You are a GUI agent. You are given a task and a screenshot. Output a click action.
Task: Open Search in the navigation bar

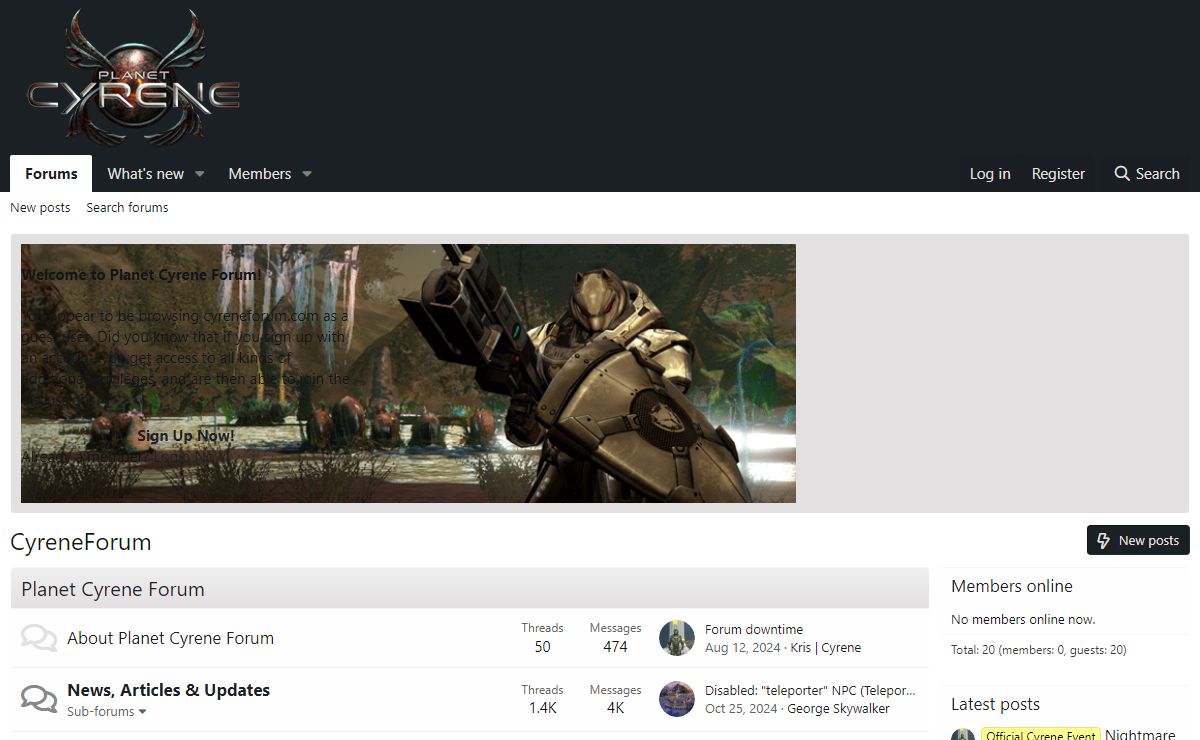1147,174
